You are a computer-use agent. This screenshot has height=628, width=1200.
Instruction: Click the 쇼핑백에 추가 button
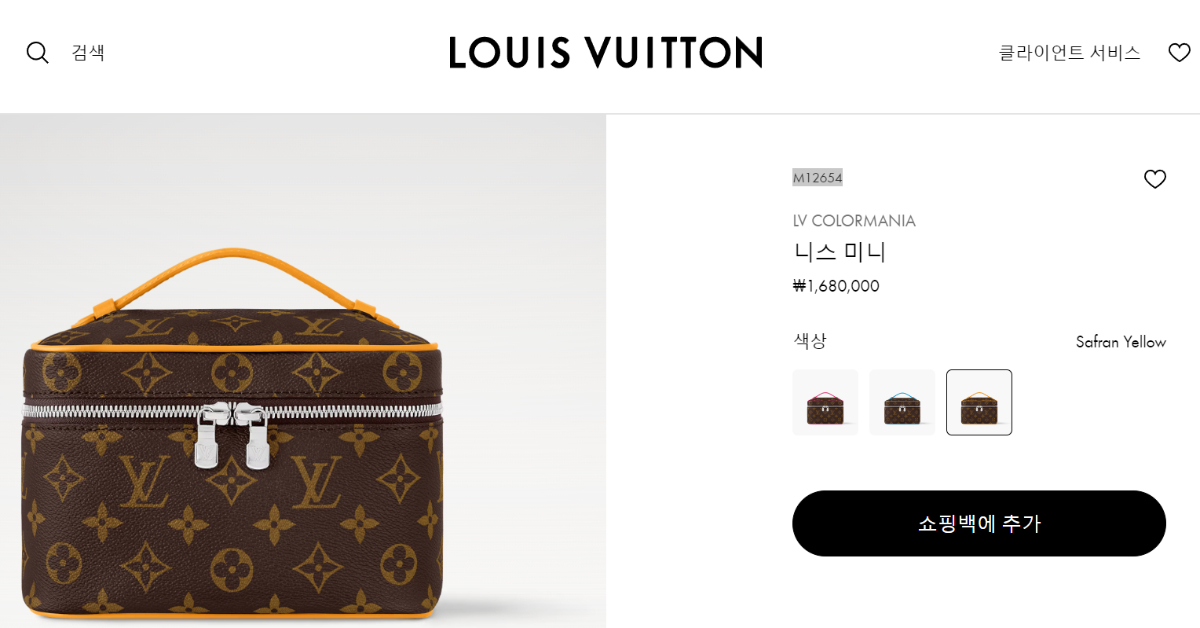click(979, 523)
